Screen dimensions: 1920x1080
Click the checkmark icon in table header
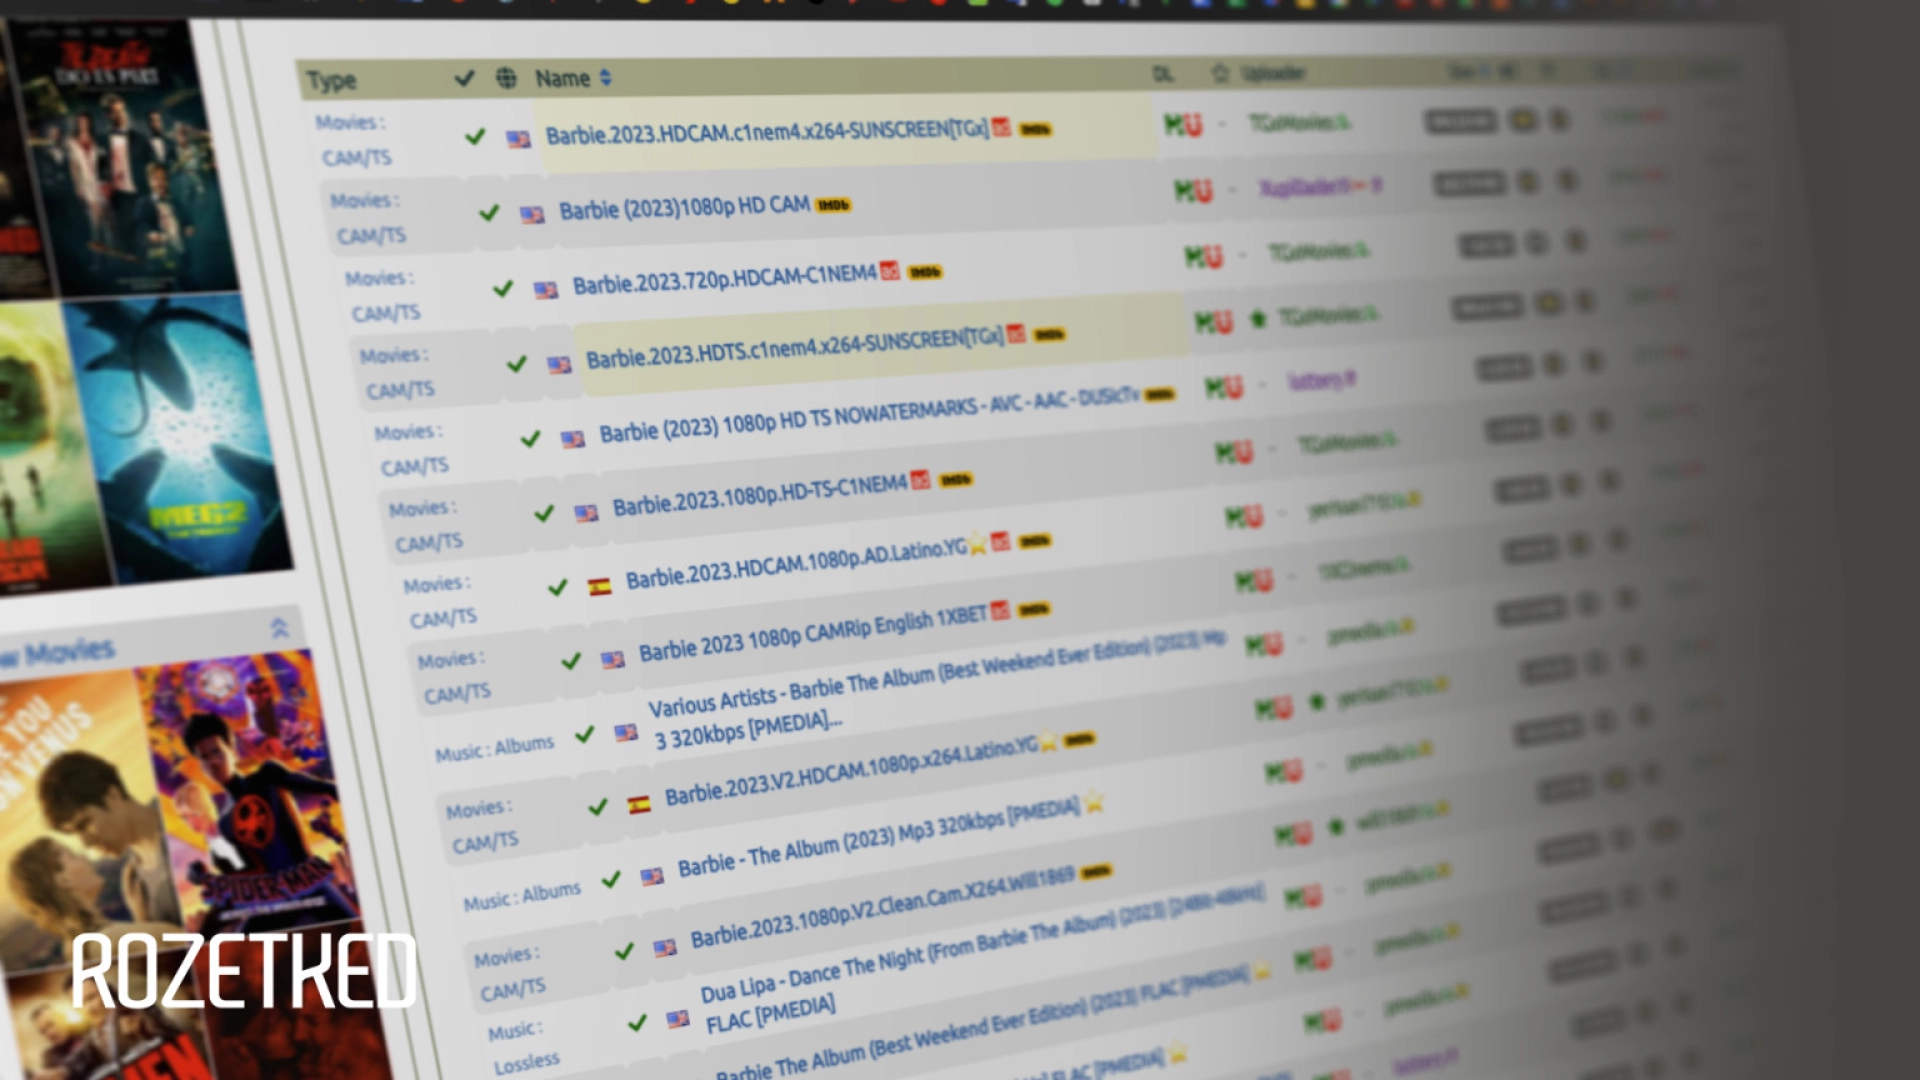pos(464,78)
